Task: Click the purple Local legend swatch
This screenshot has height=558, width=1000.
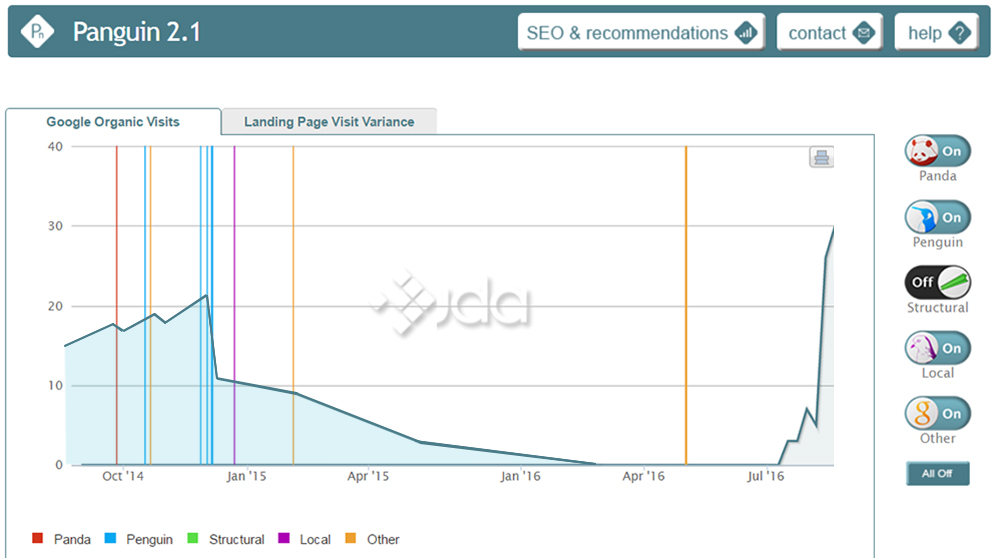Action: 284,539
